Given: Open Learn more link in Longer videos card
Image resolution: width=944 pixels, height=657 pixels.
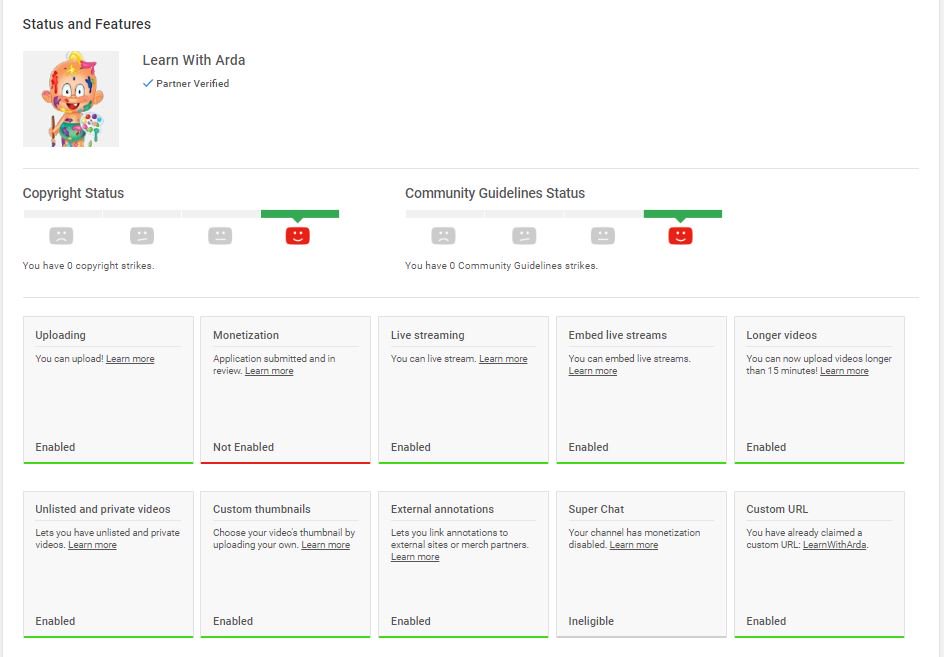Looking at the screenshot, I should [844, 371].
